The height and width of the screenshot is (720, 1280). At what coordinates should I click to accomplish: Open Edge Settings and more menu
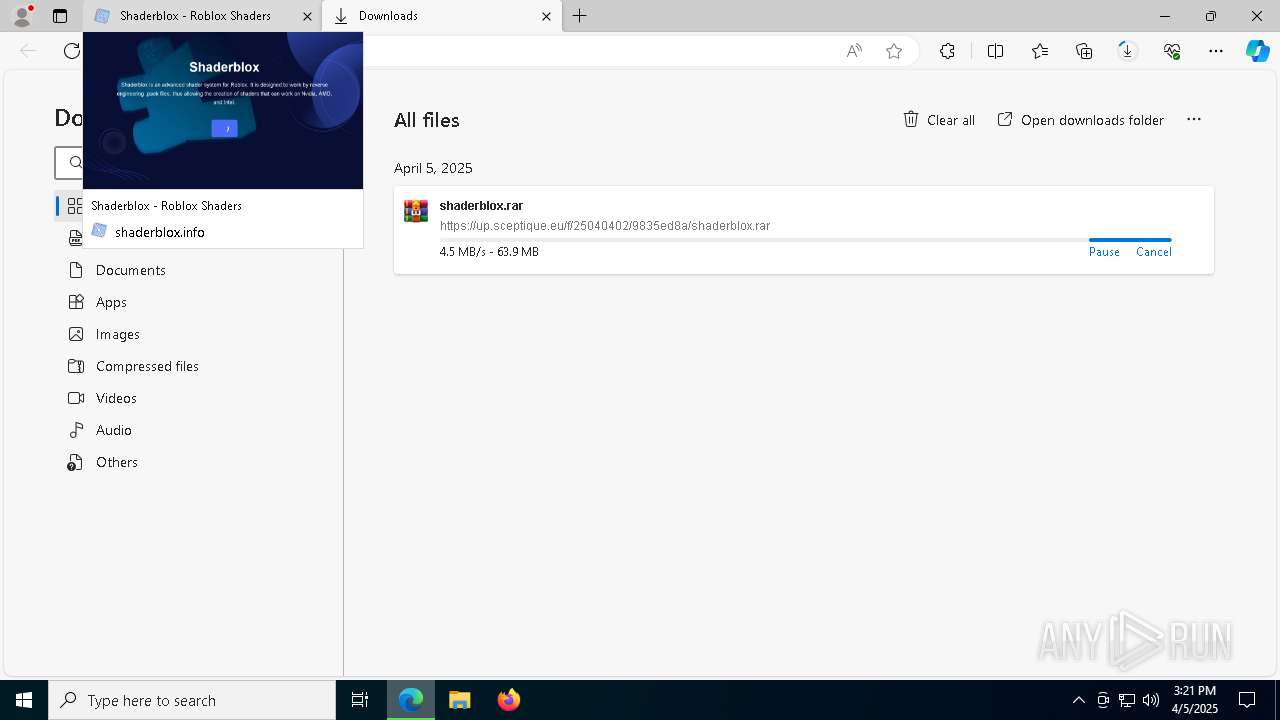click(1216, 51)
